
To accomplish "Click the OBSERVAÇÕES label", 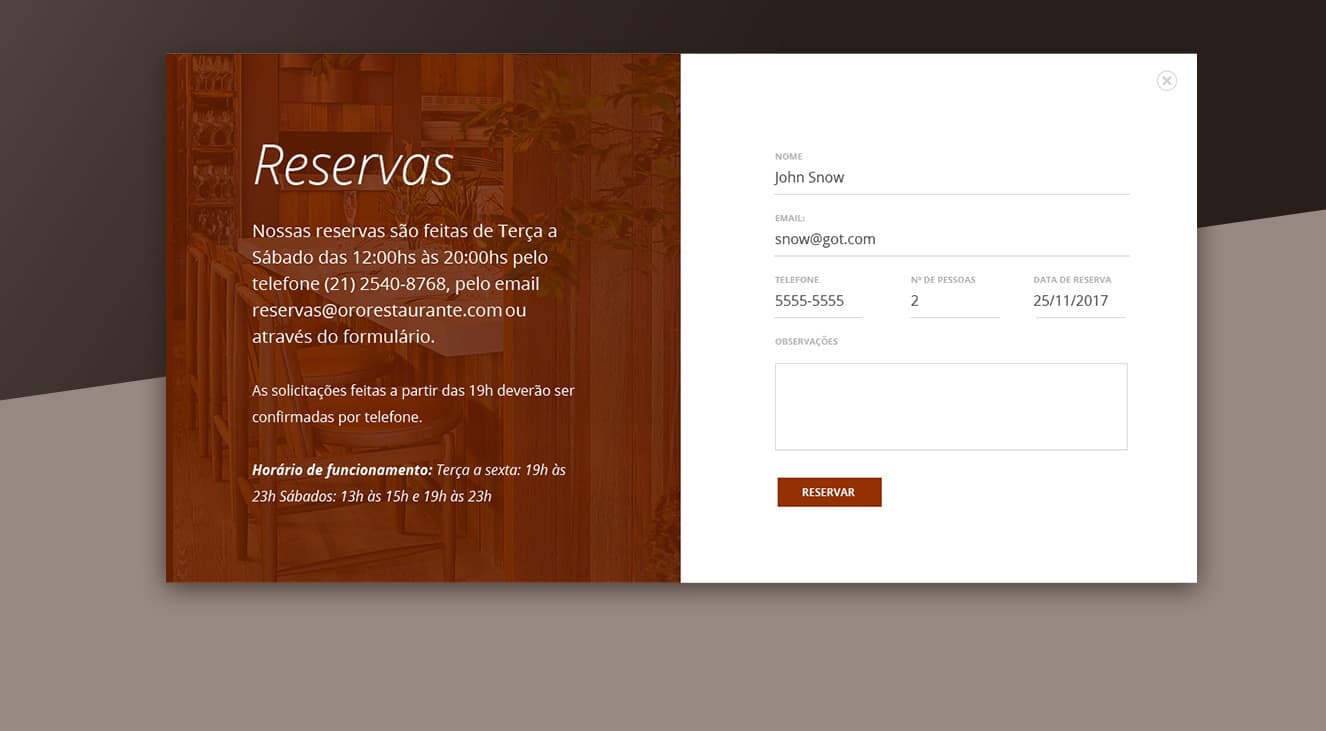I will pyautogui.click(x=806, y=342).
